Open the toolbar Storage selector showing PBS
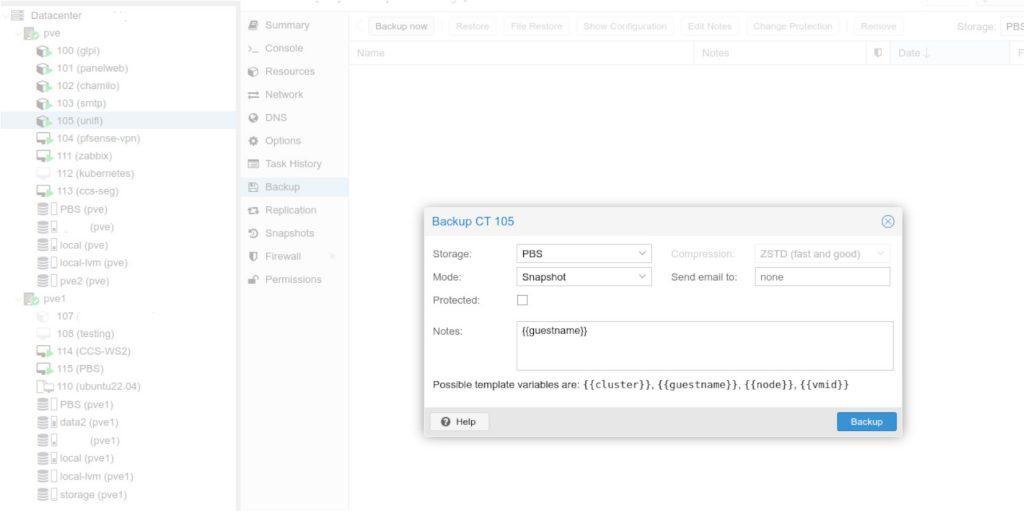Screen dimensions: 1024x512 point(1012,27)
